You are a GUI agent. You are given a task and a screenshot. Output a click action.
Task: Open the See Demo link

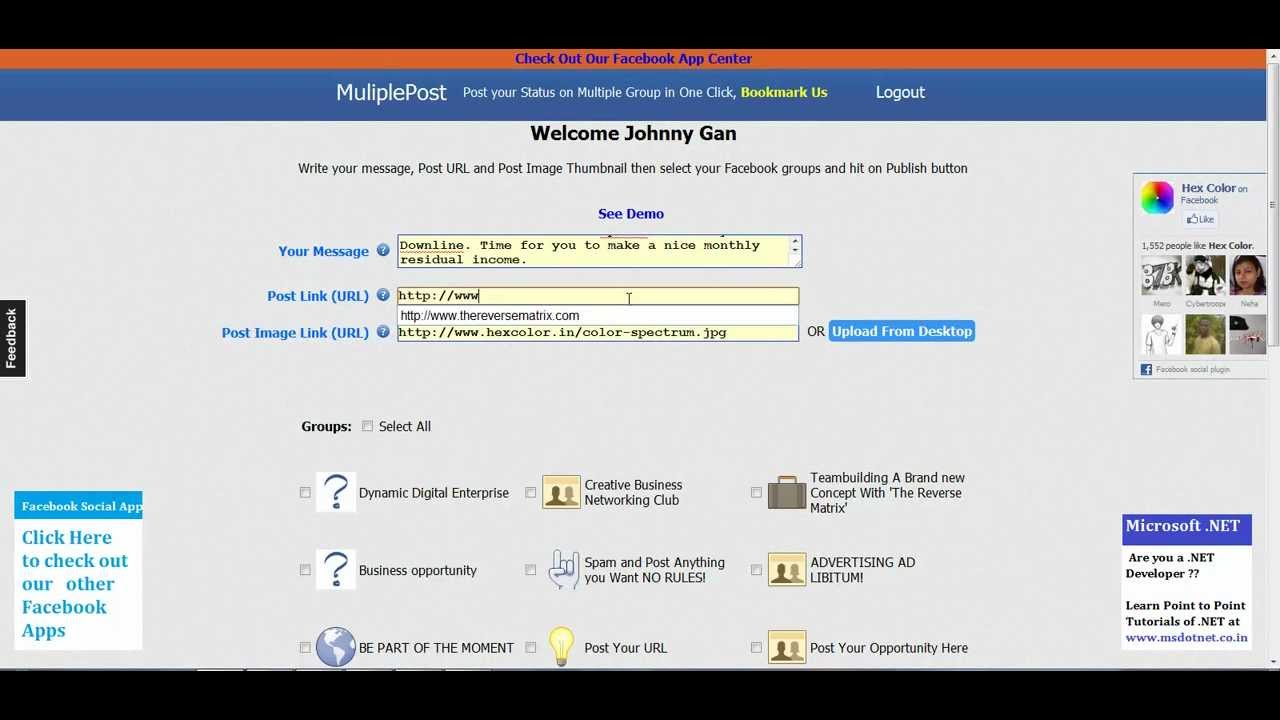[631, 214]
